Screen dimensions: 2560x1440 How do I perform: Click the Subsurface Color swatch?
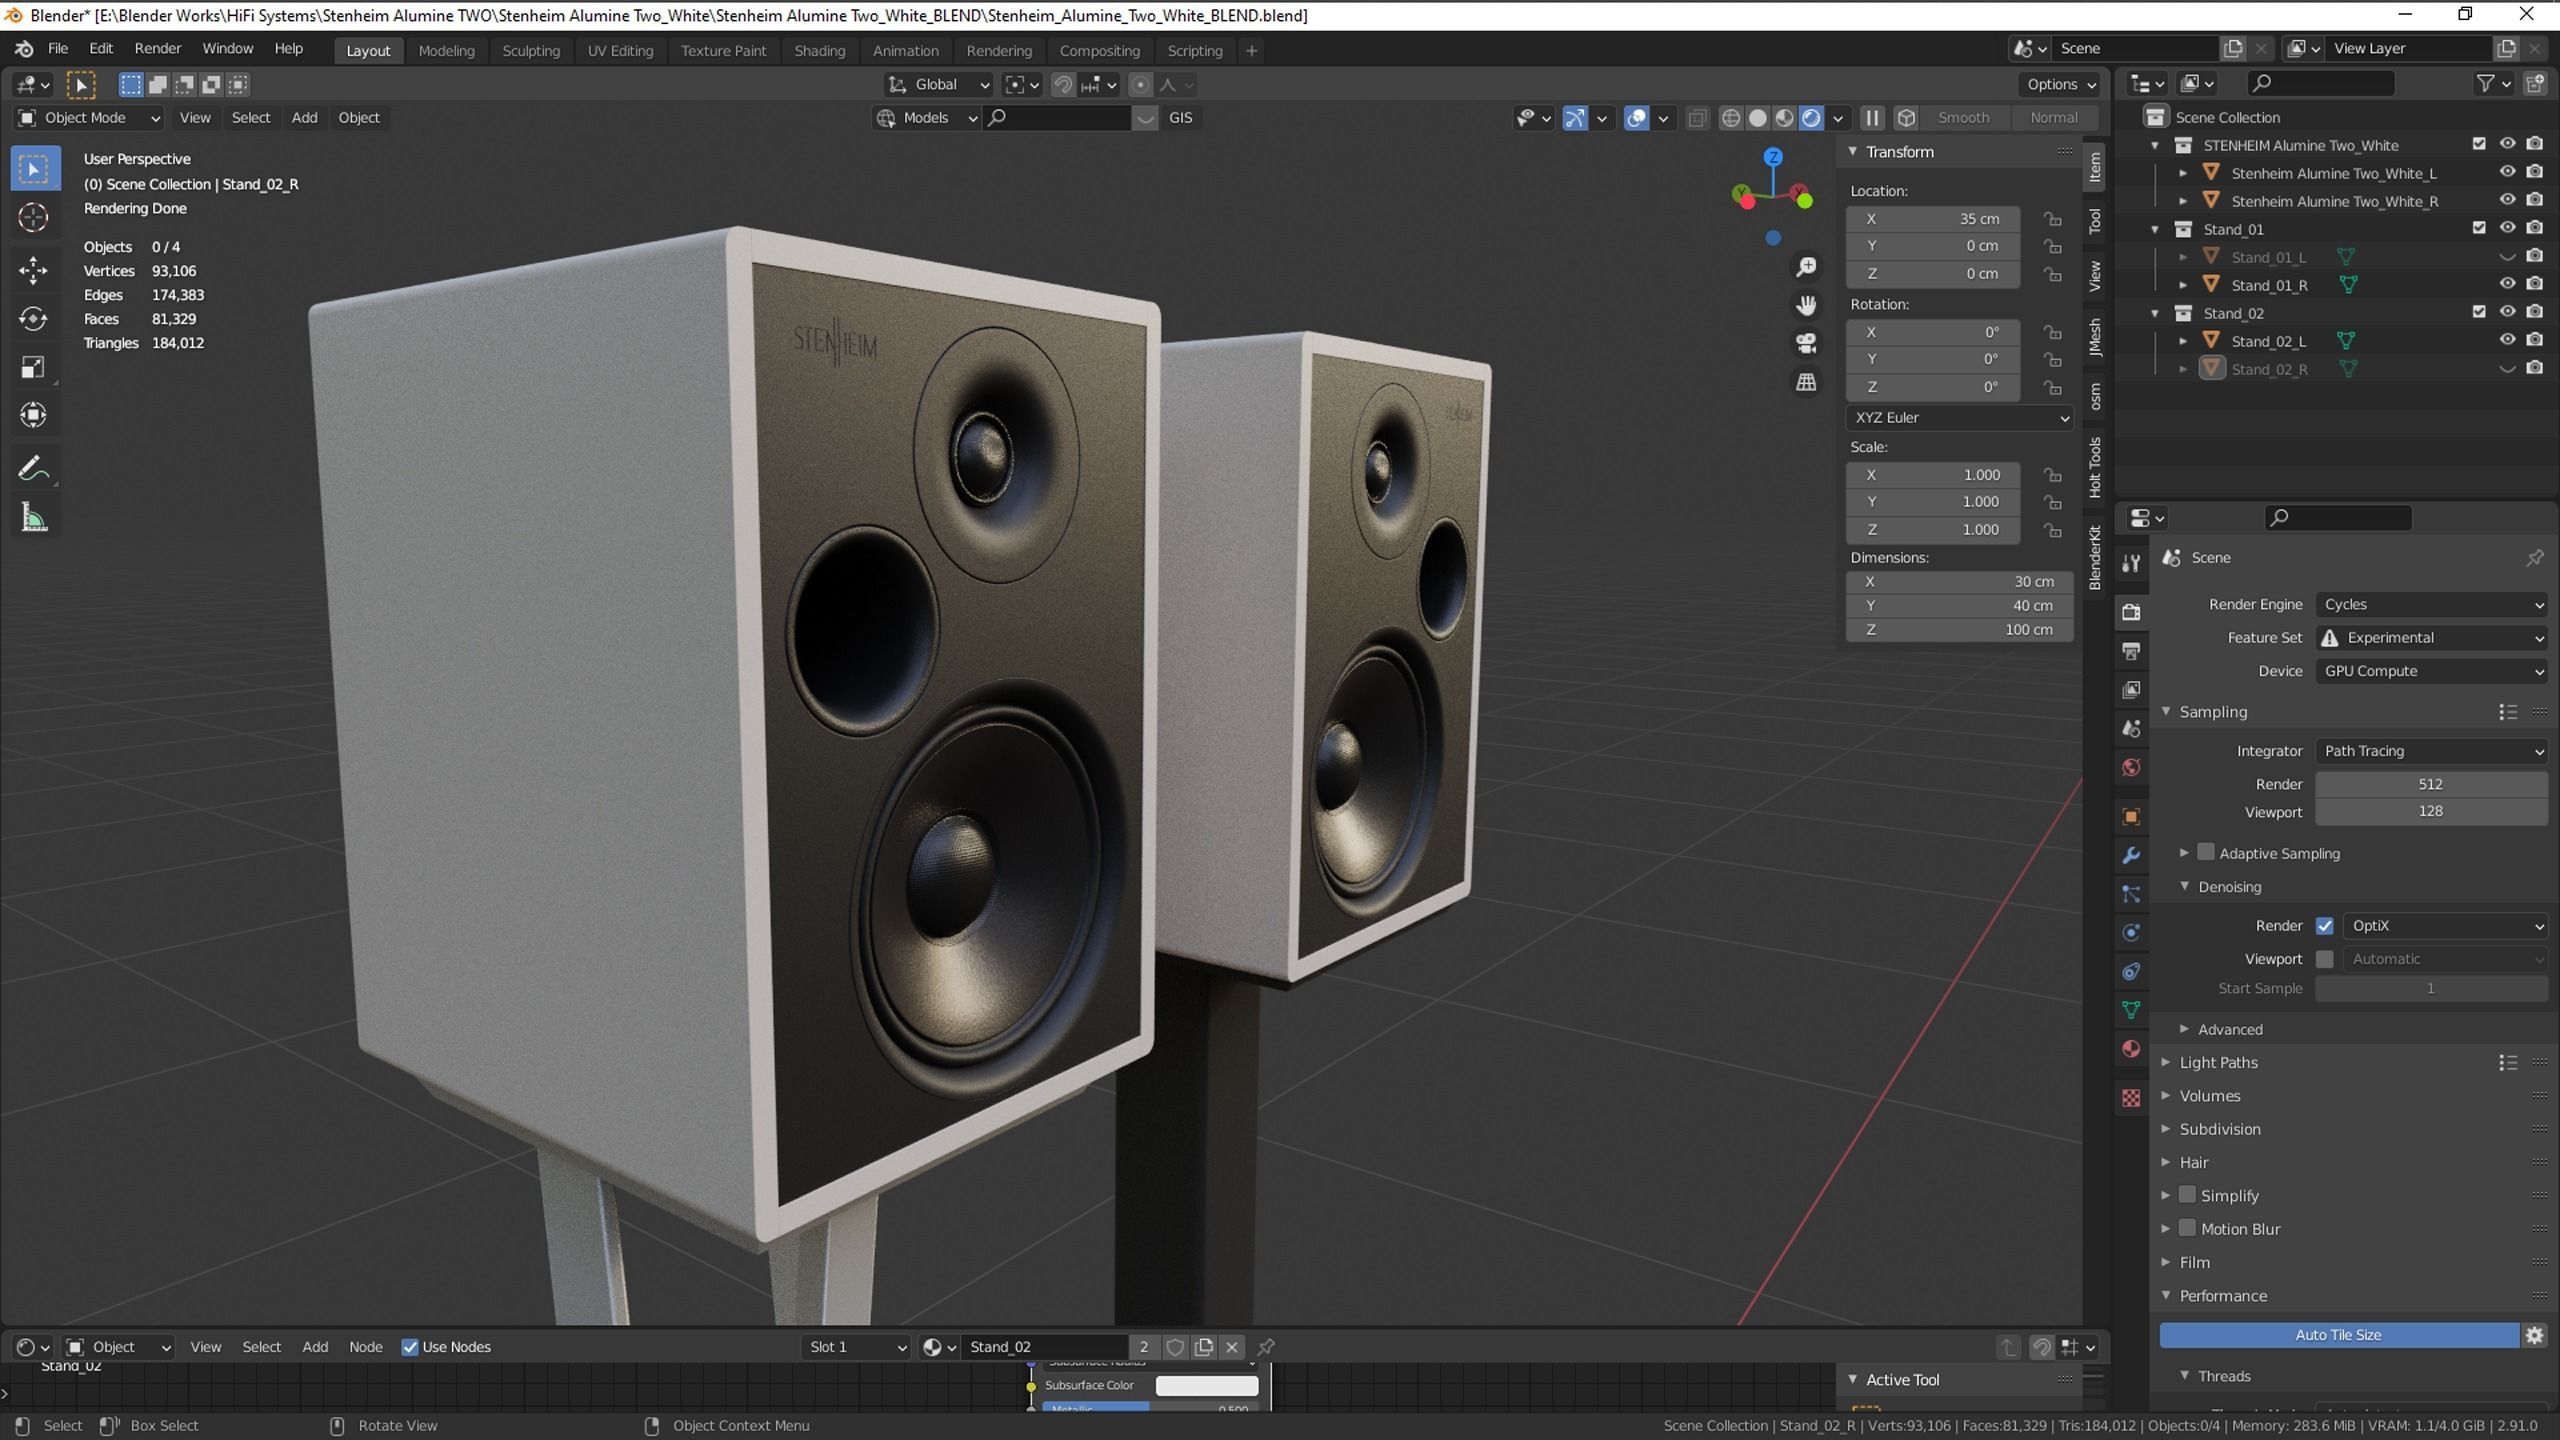coord(1207,1386)
